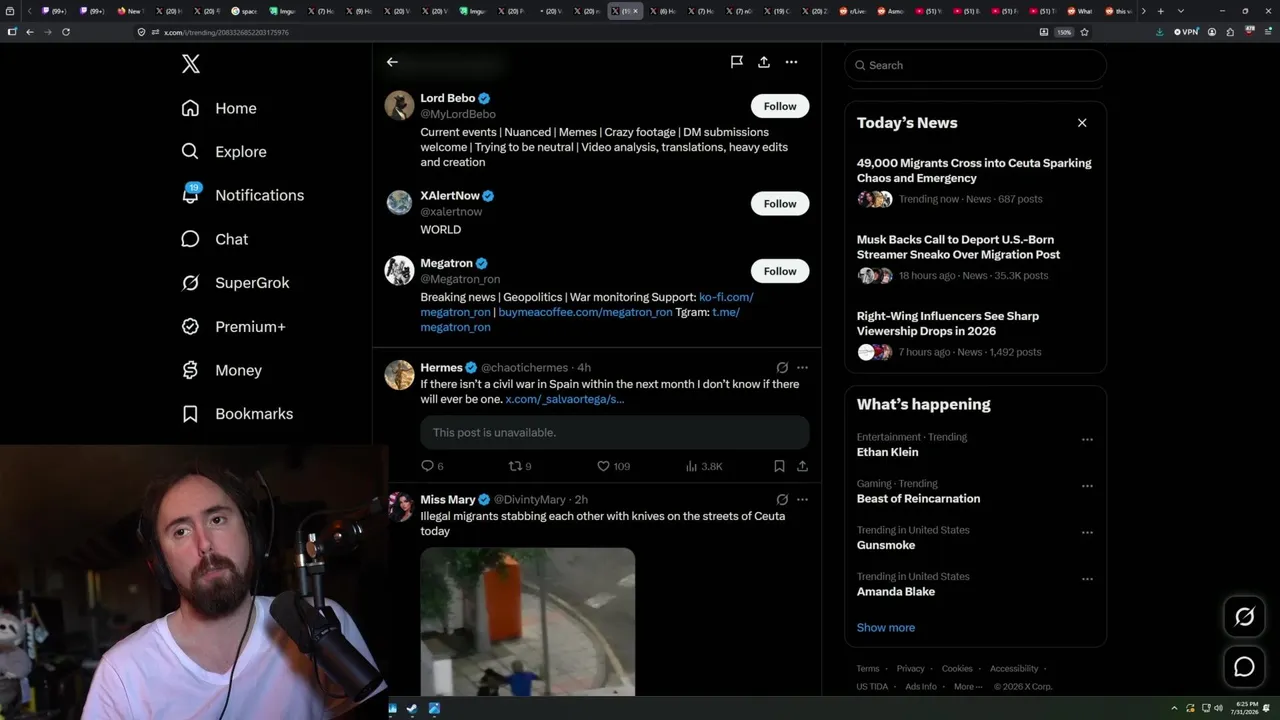Screen dimensions: 1280x720
Task: Repost the Hermes post
Action: (x=516, y=466)
